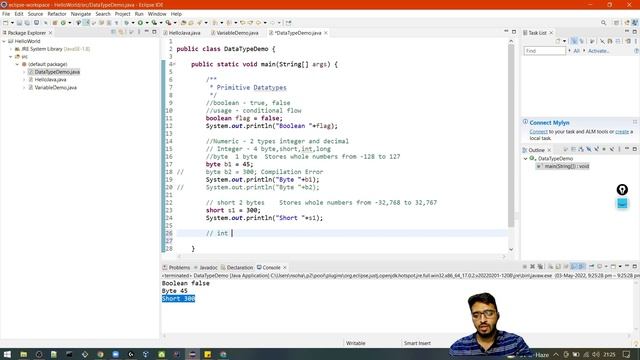
Task: Click the taskbar volume icon
Action: tap(596, 354)
